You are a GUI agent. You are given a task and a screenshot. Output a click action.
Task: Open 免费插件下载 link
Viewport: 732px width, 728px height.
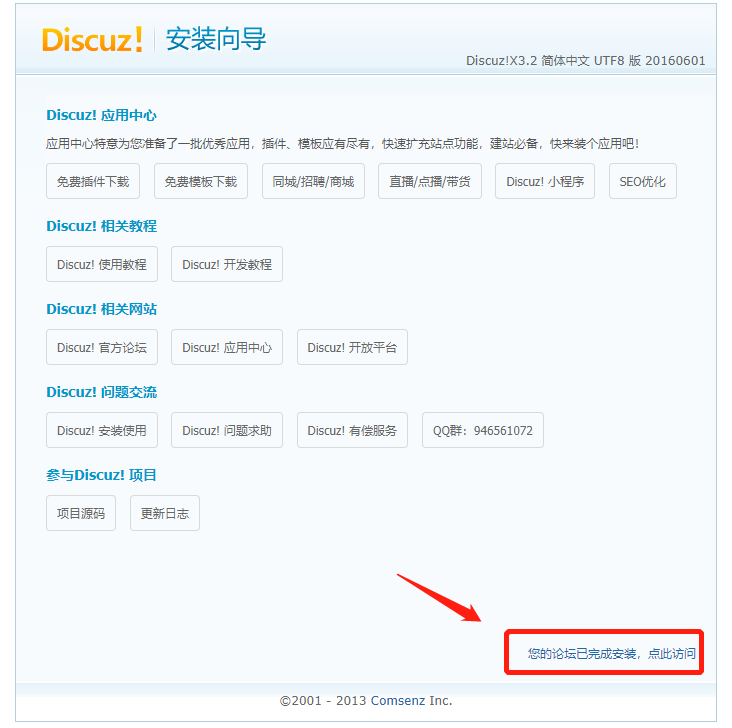[93, 181]
